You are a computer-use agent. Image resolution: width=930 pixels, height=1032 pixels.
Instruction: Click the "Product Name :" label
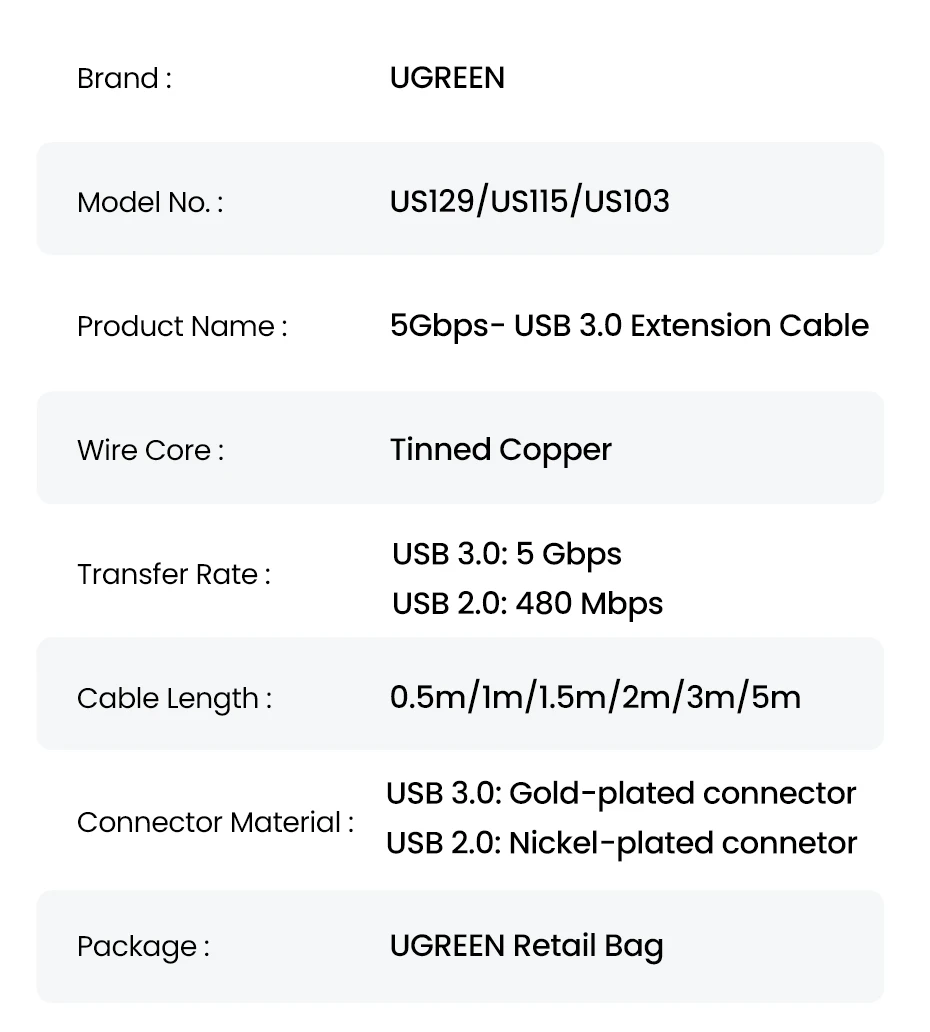point(182,326)
